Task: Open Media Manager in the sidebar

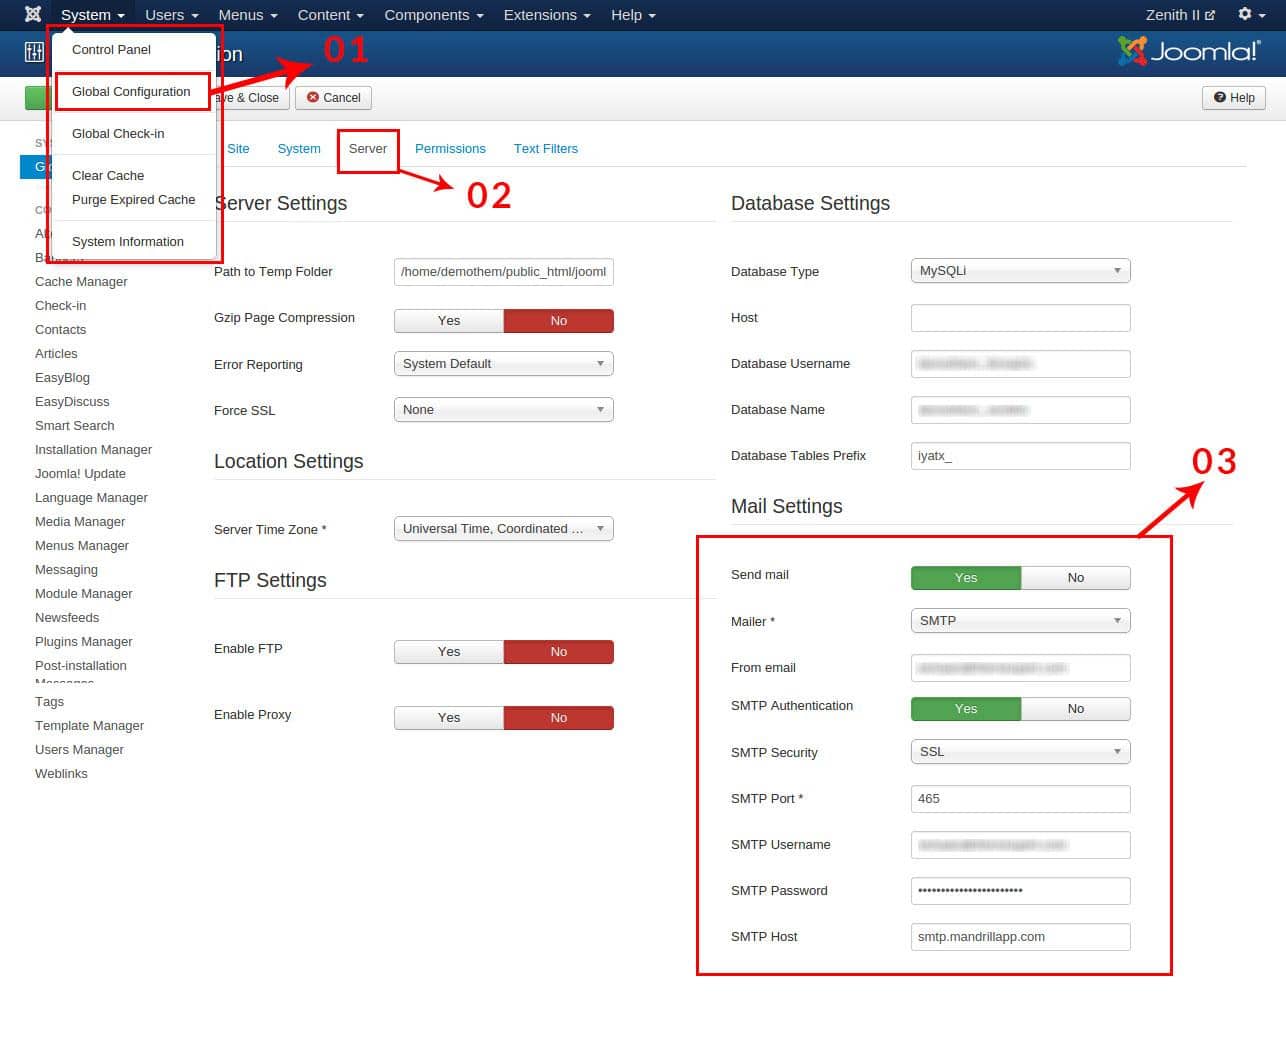Action: coord(80,521)
